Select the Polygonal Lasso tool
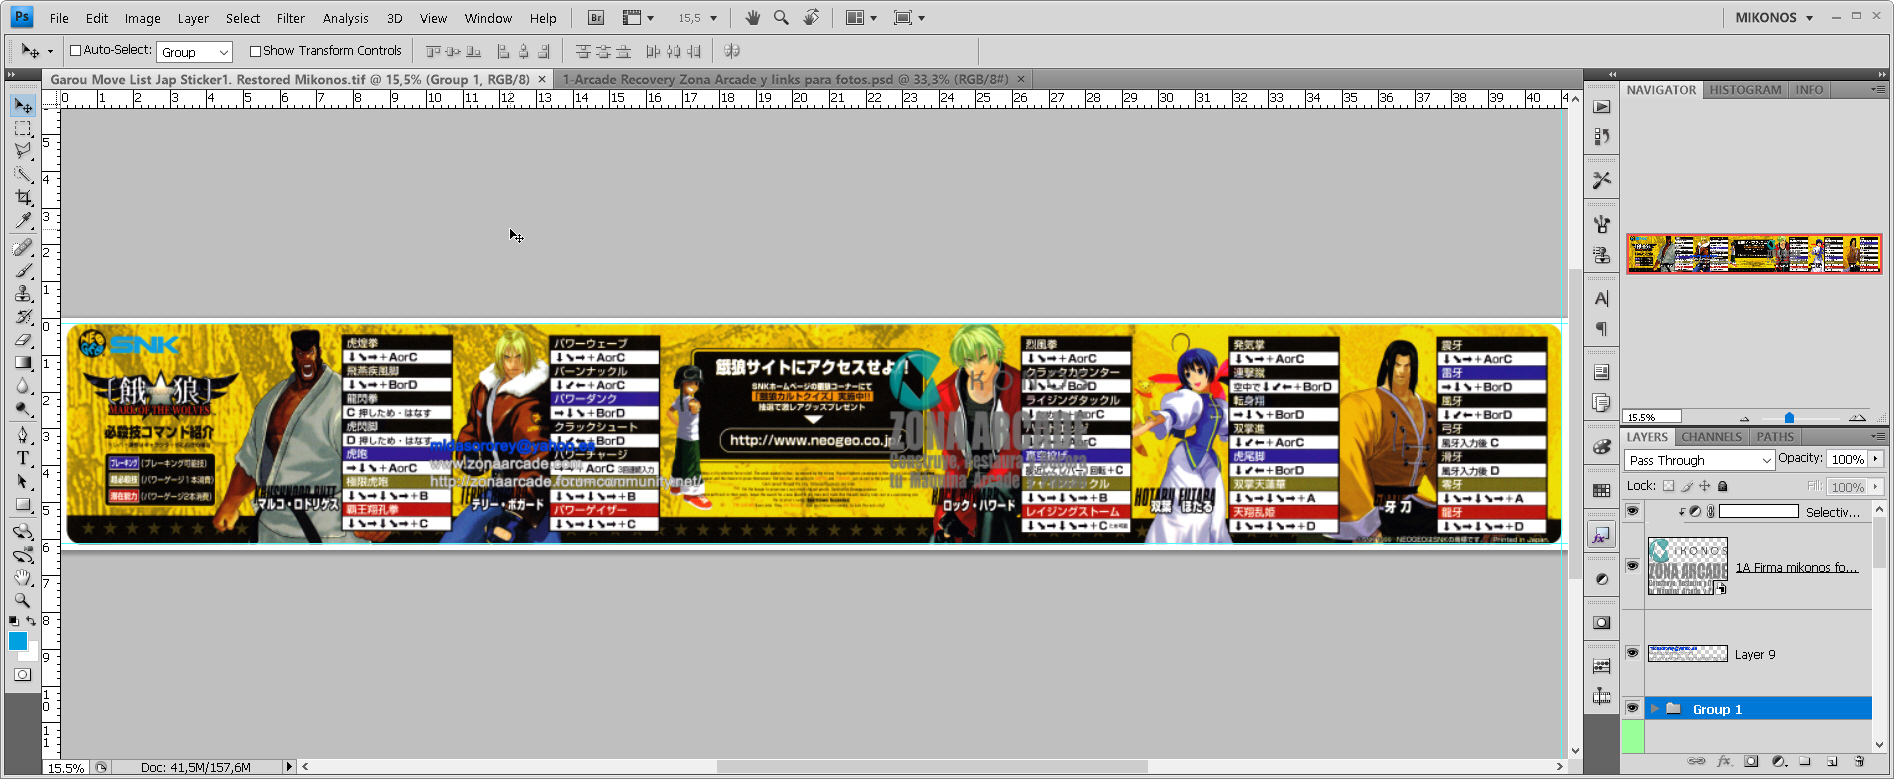Screen dimensions: 1894x779 [23, 151]
